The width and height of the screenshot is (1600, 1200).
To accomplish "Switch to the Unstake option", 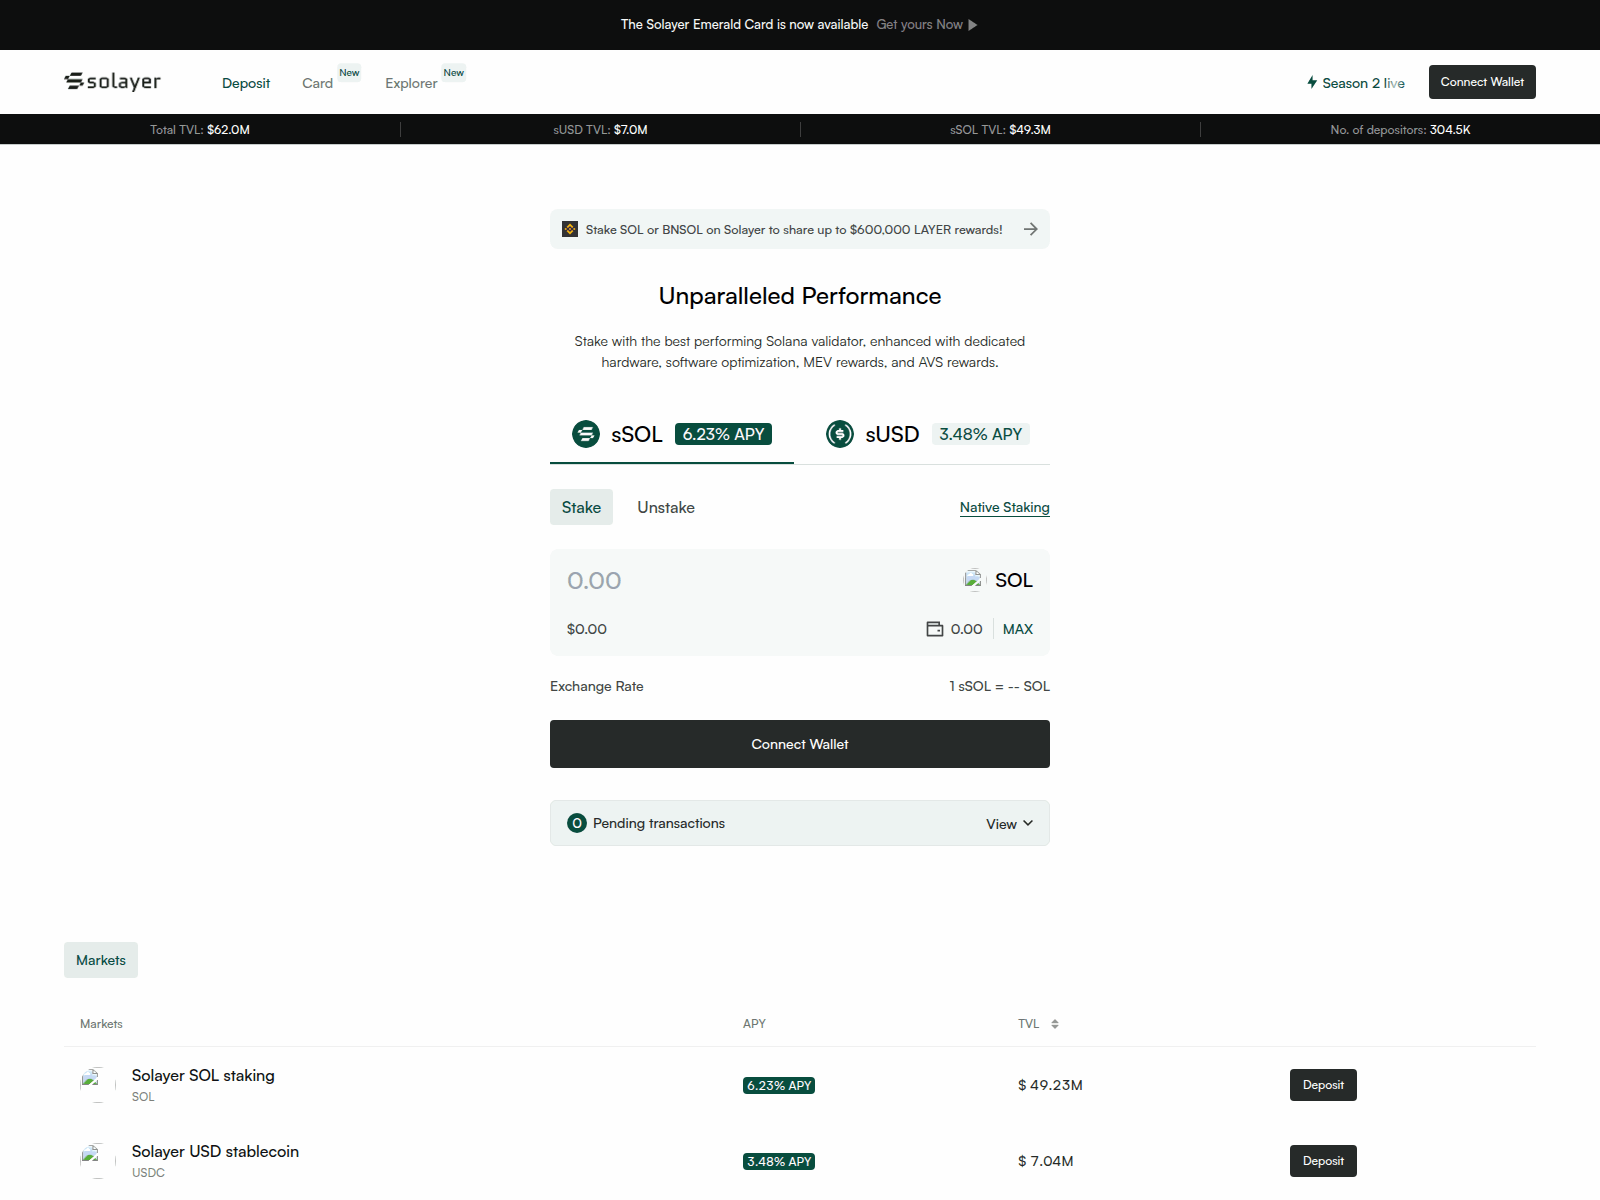I will pos(665,507).
